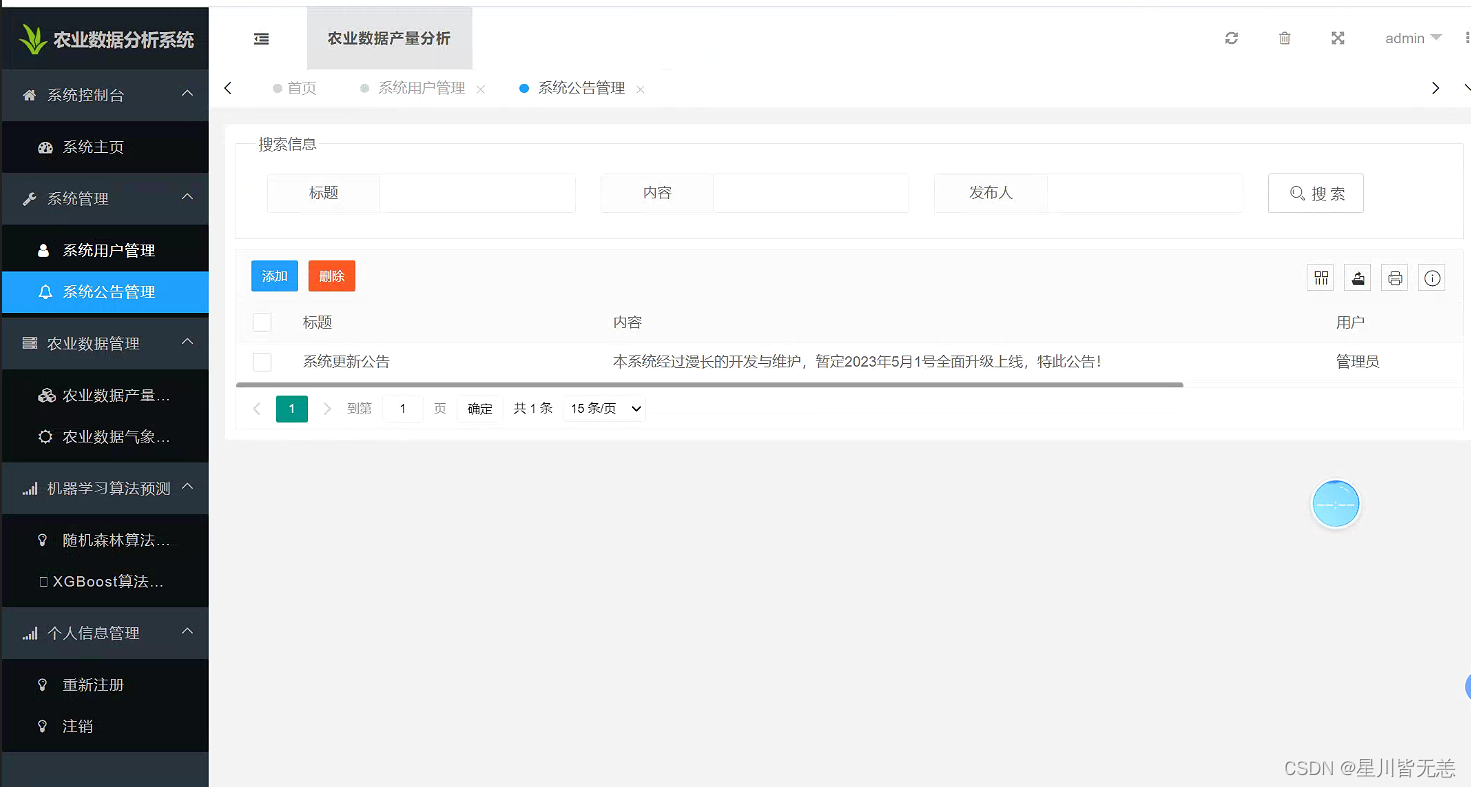
Task: Click the 删除 button
Action: click(331, 276)
